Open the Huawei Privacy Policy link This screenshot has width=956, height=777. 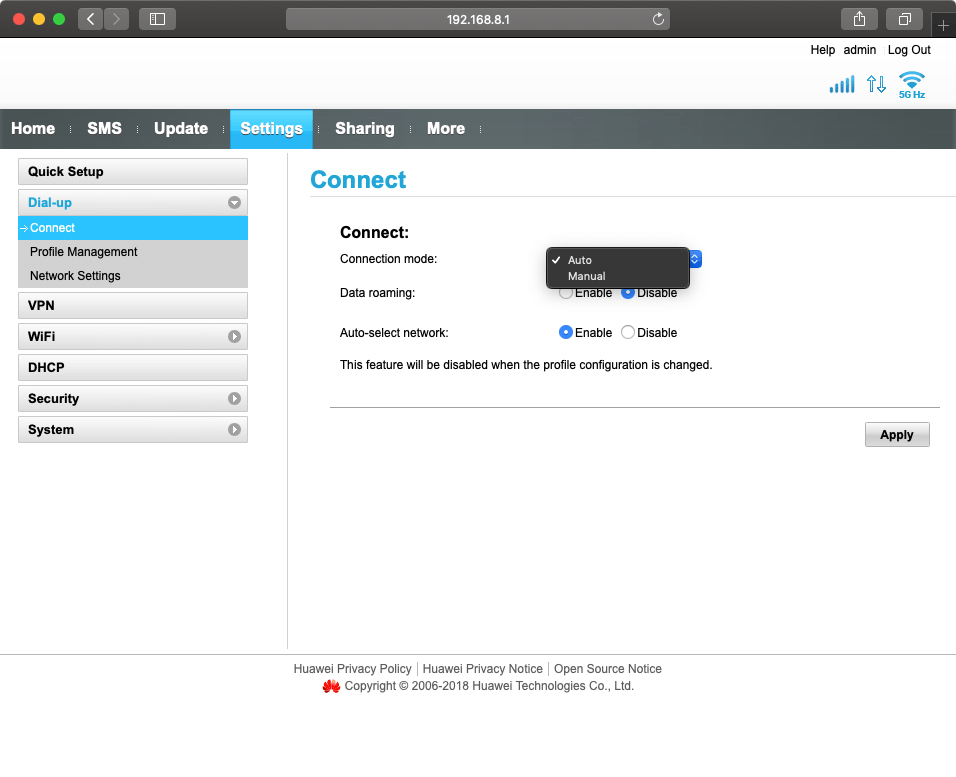pyautogui.click(x=352, y=669)
